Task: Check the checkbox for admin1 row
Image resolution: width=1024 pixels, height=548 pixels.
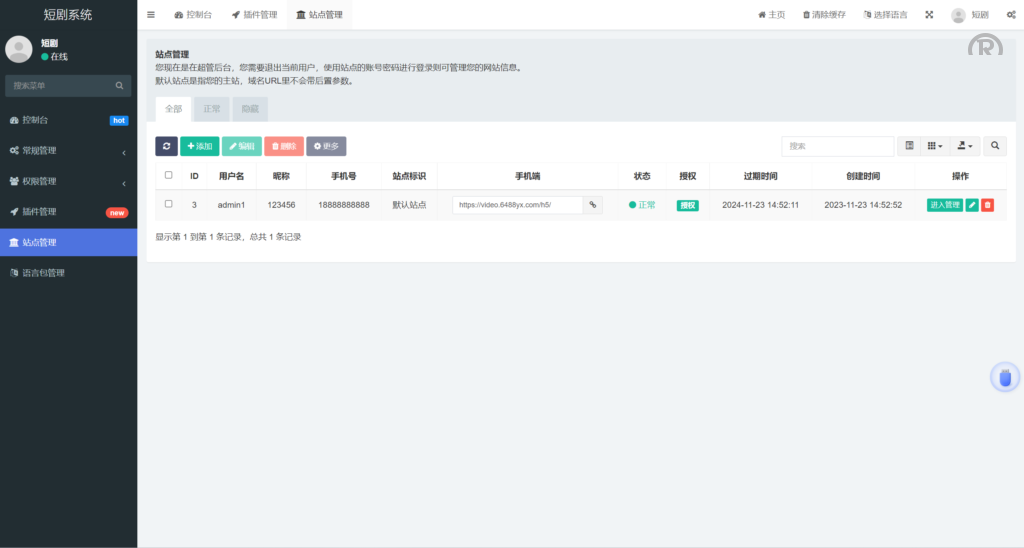Action: (168, 204)
